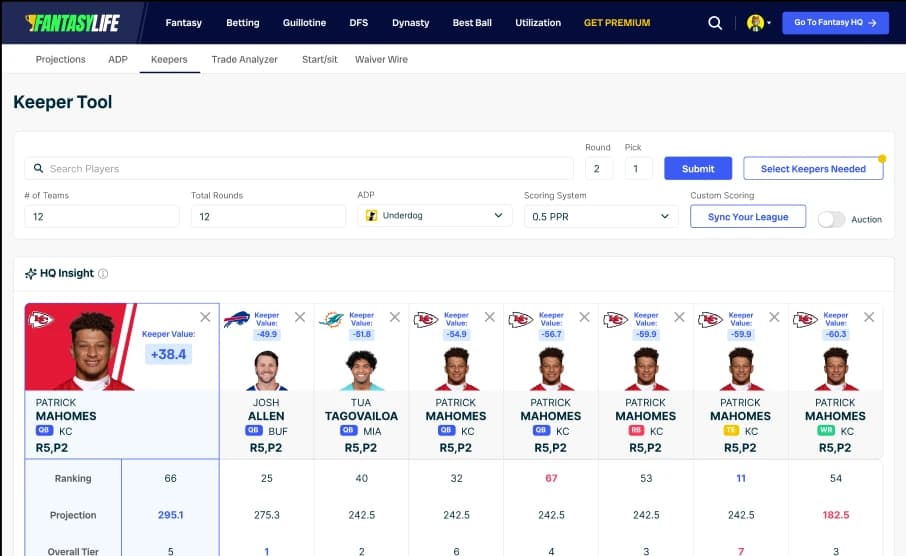Click the -49.9 keeper value for Allen
The image size is (906, 556).
tap(267, 334)
